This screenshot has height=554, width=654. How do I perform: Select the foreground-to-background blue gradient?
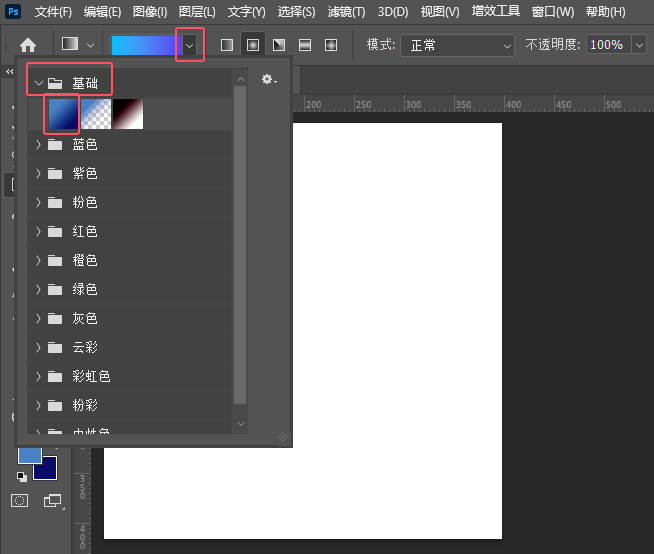tap(63, 114)
